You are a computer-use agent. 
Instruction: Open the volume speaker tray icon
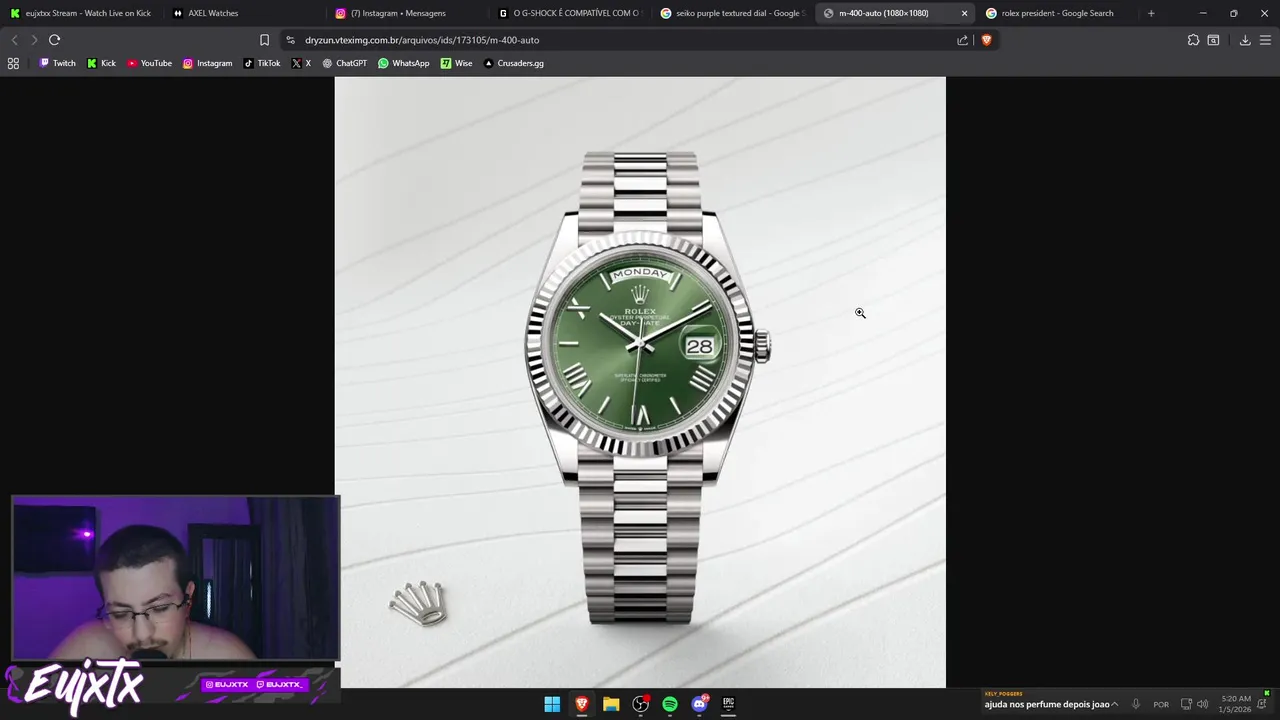coord(1202,704)
